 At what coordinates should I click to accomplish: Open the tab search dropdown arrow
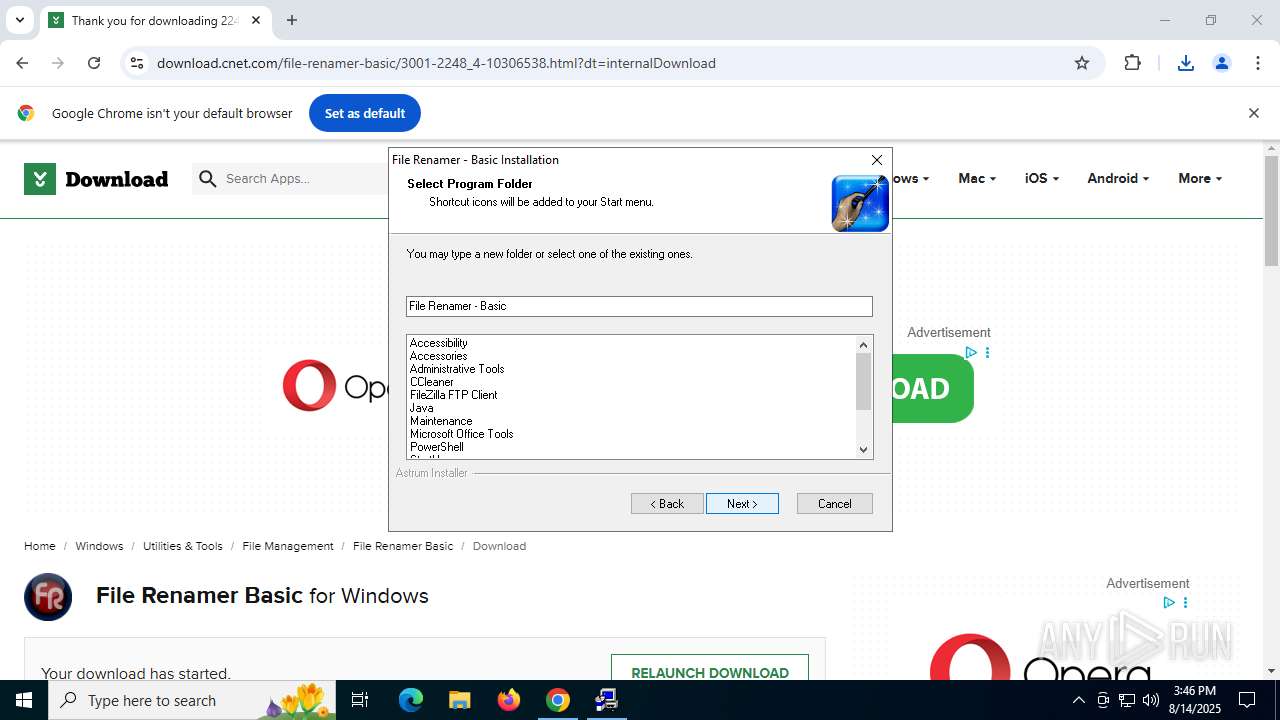tap(19, 20)
